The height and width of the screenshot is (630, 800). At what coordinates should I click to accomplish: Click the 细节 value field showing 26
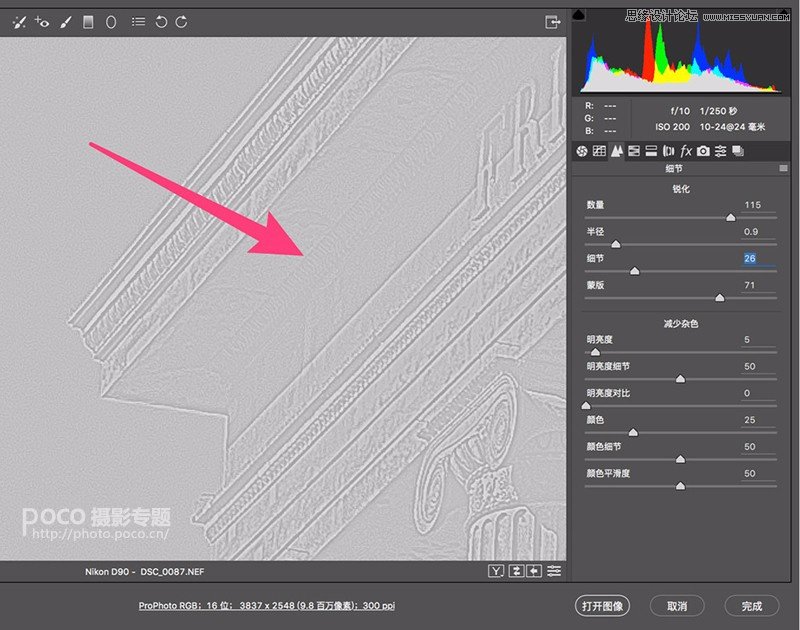(758, 258)
